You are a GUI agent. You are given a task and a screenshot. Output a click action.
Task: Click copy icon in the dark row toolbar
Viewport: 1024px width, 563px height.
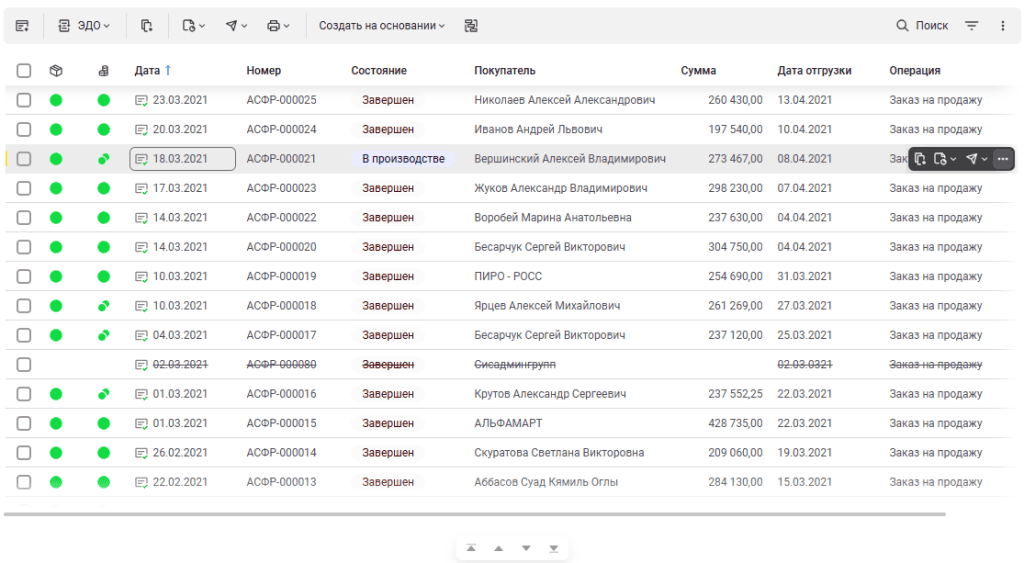920,159
